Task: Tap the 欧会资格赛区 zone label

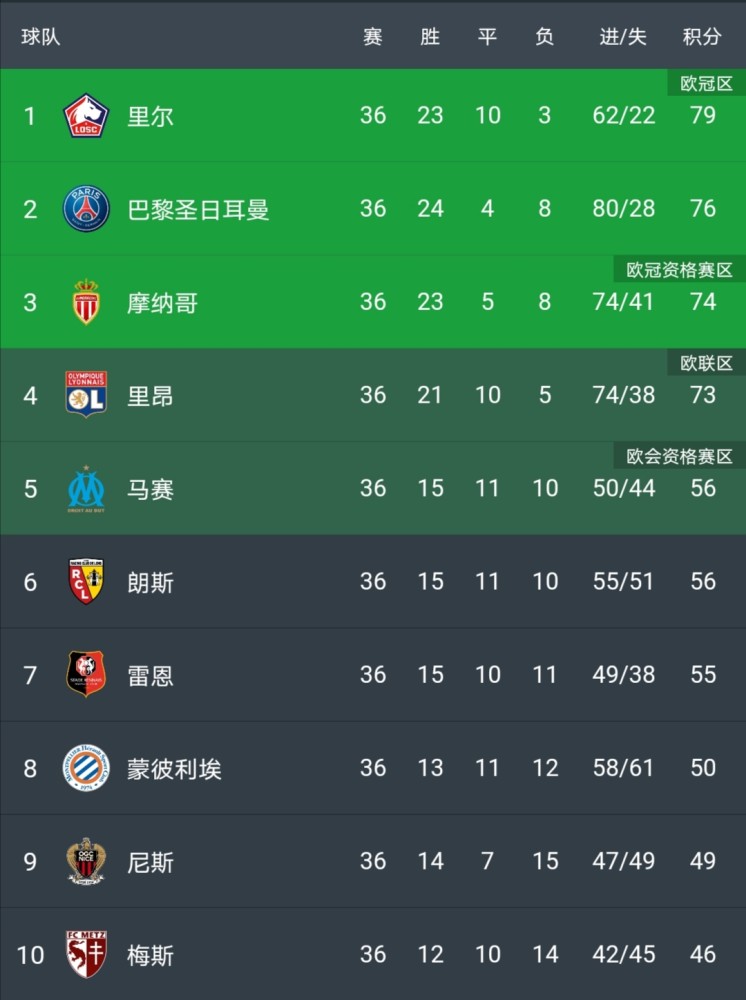Action: click(x=680, y=456)
